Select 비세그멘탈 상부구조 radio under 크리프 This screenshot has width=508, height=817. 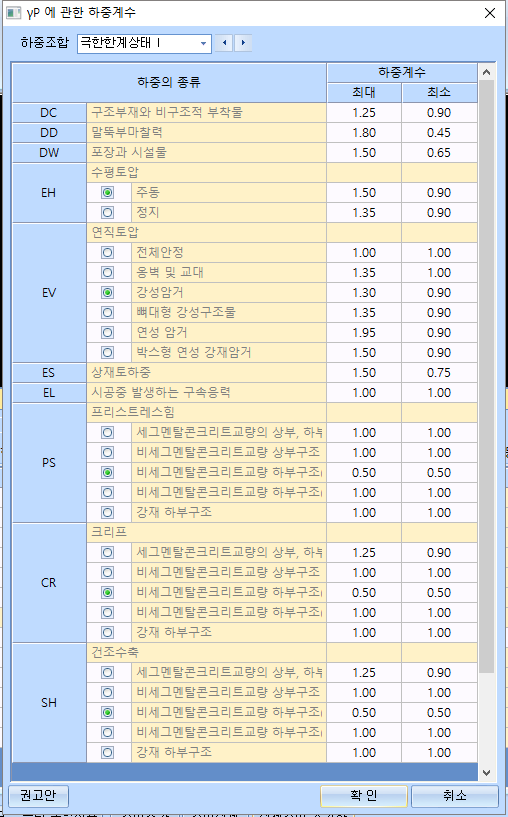tap(108, 573)
